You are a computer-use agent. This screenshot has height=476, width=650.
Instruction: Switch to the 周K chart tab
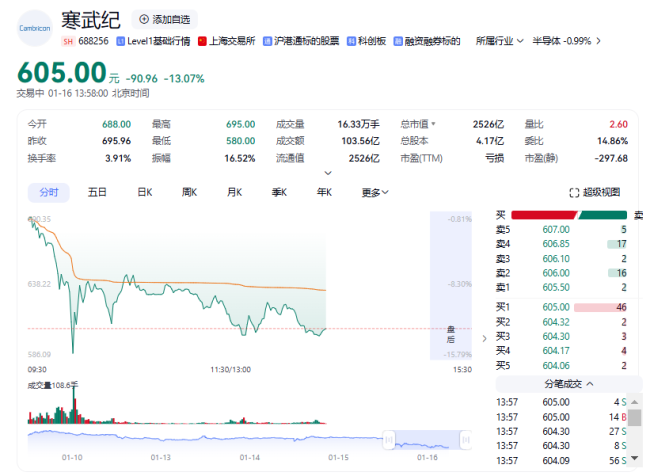click(x=189, y=192)
